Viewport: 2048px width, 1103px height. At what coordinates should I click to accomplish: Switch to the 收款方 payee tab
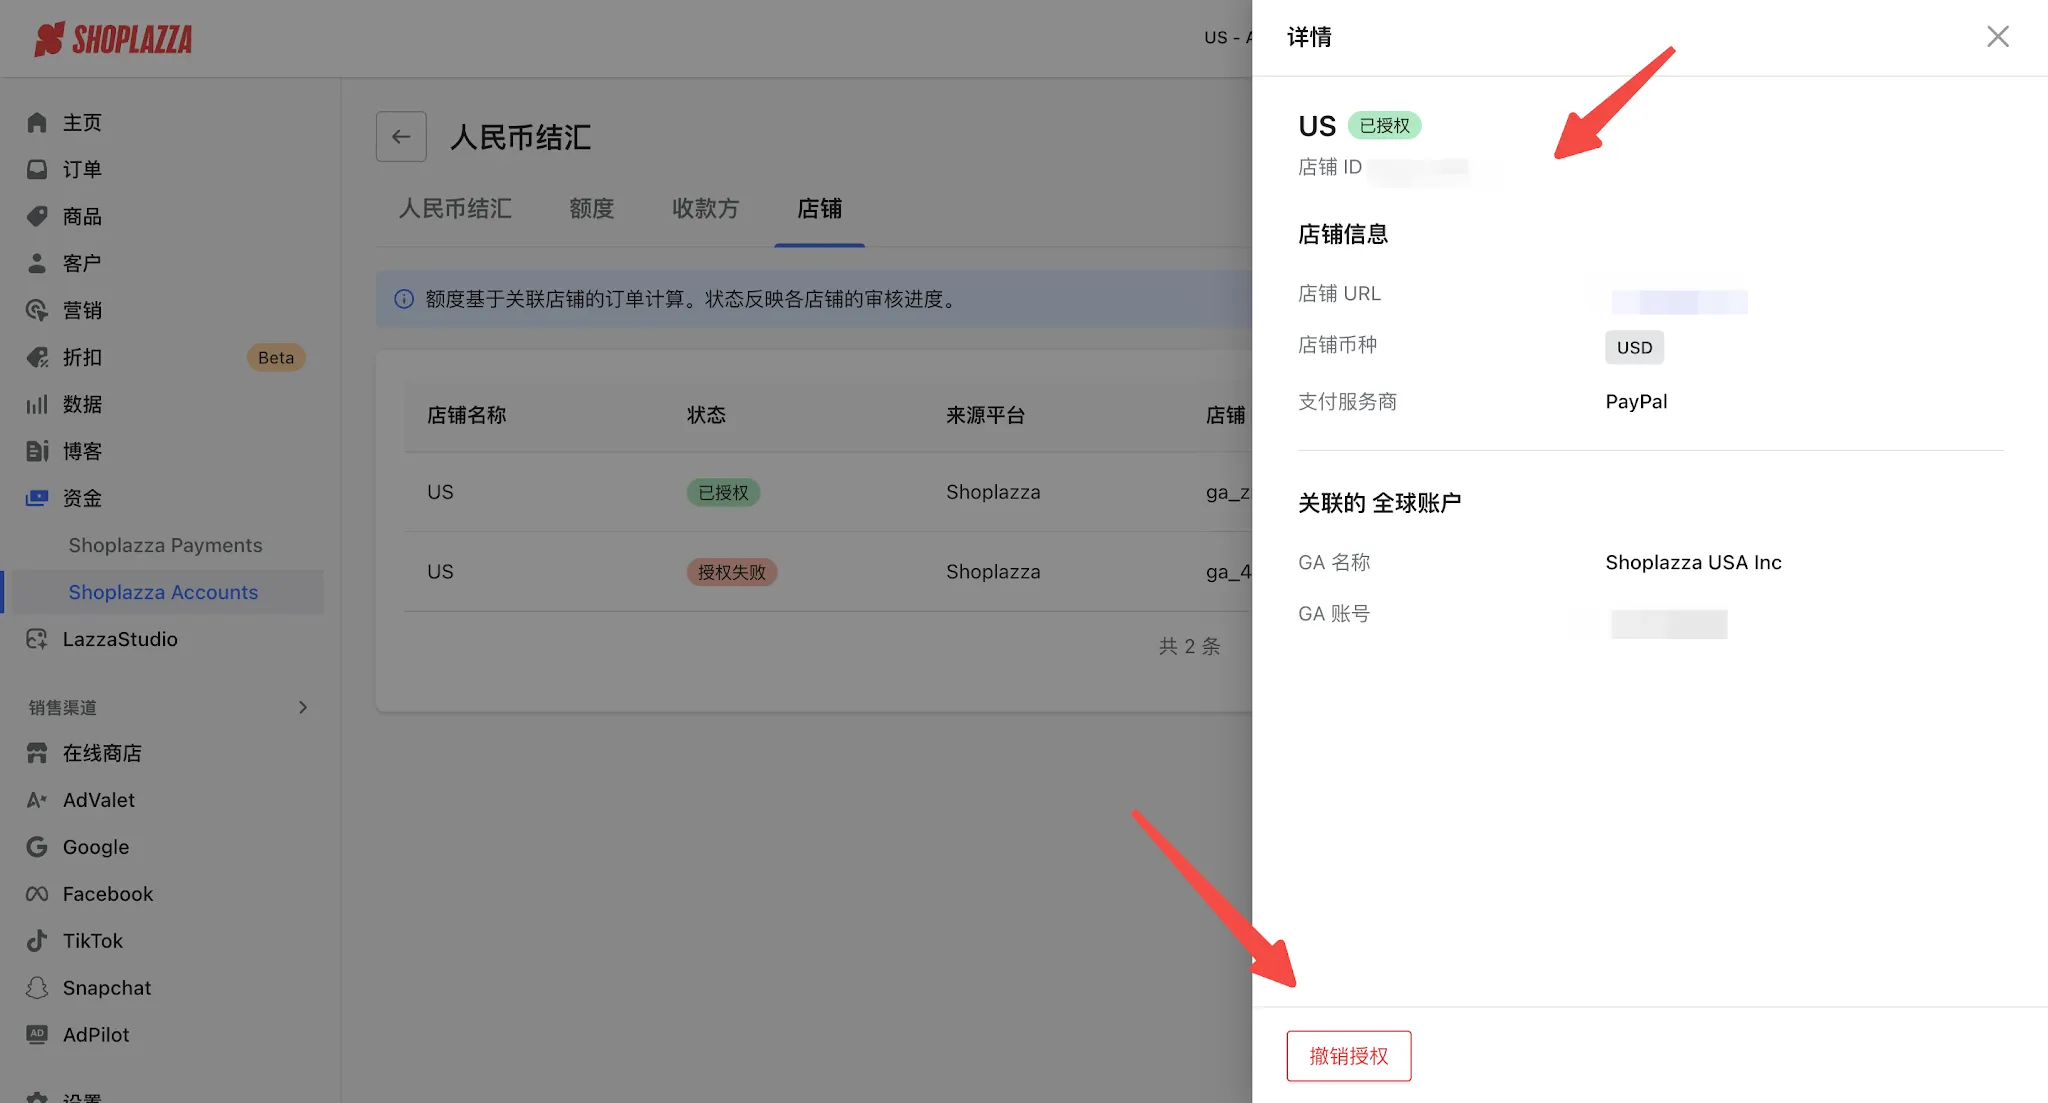click(705, 208)
